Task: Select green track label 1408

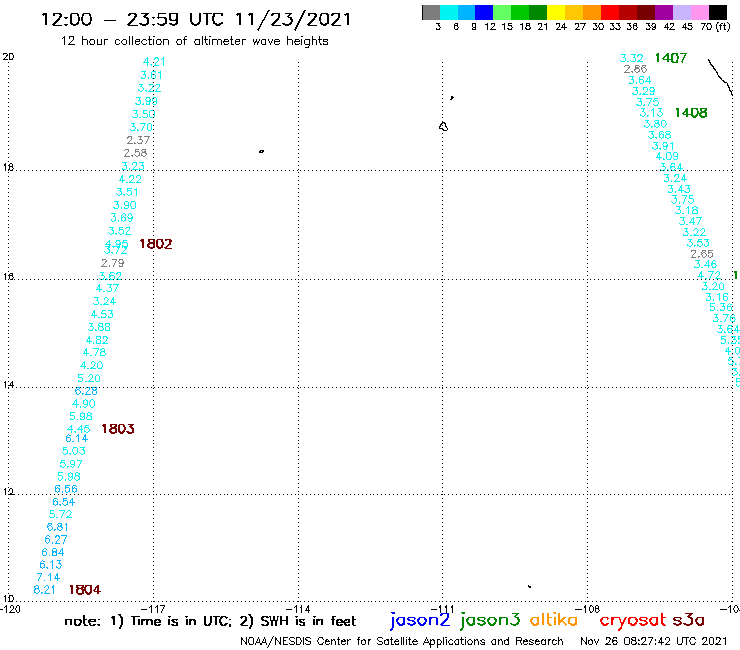Action: [691, 113]
